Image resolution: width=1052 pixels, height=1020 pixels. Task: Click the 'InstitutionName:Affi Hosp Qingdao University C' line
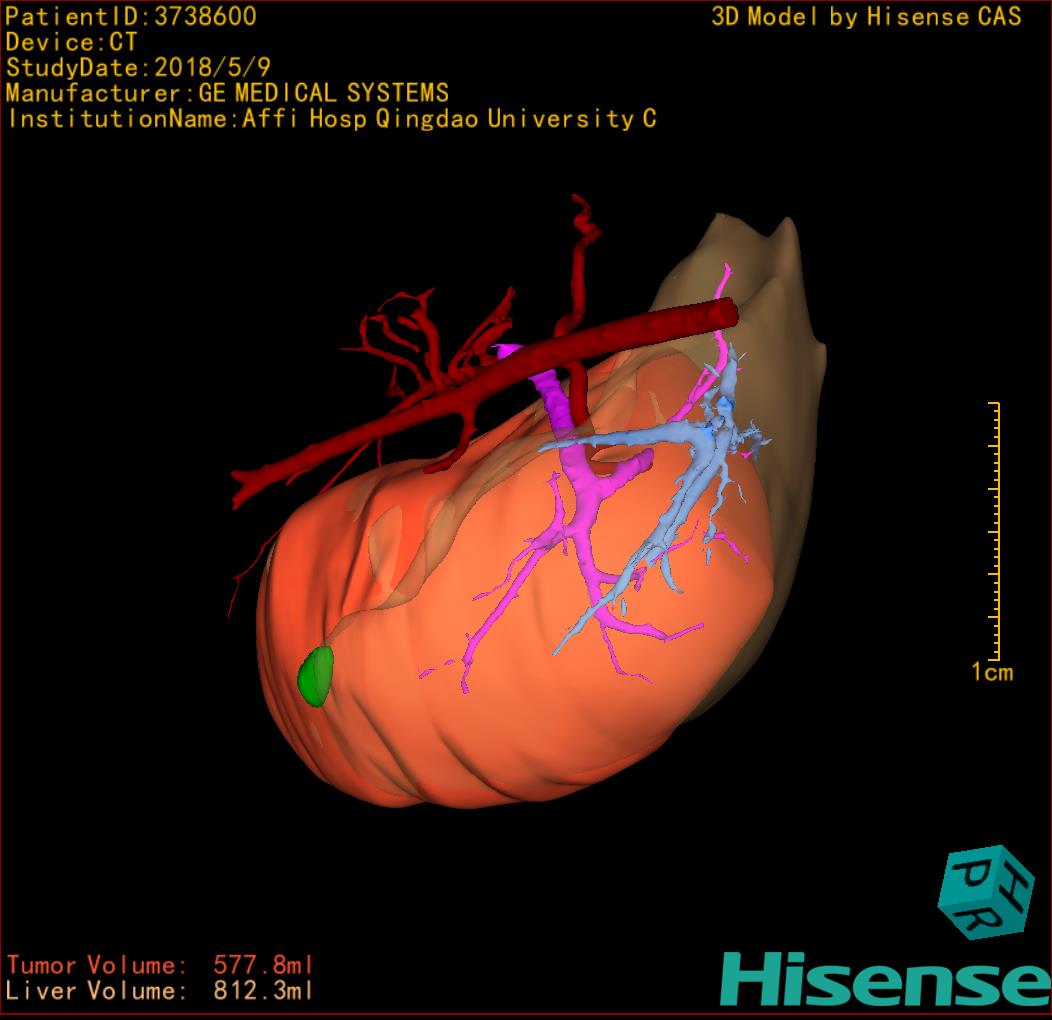(x=332, y=119)
